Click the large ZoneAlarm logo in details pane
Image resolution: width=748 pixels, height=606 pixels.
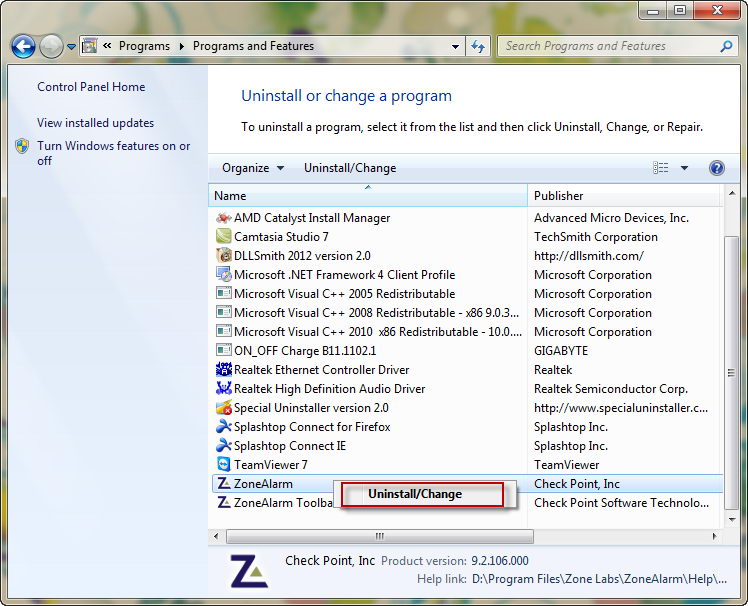[x=249, y=571]
